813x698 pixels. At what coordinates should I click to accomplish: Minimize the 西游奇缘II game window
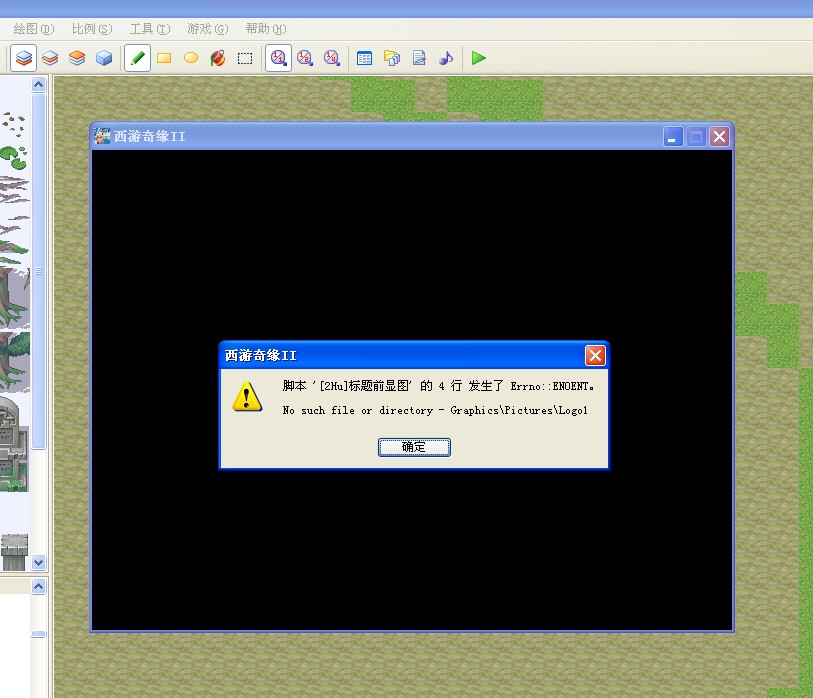point(673,137)
